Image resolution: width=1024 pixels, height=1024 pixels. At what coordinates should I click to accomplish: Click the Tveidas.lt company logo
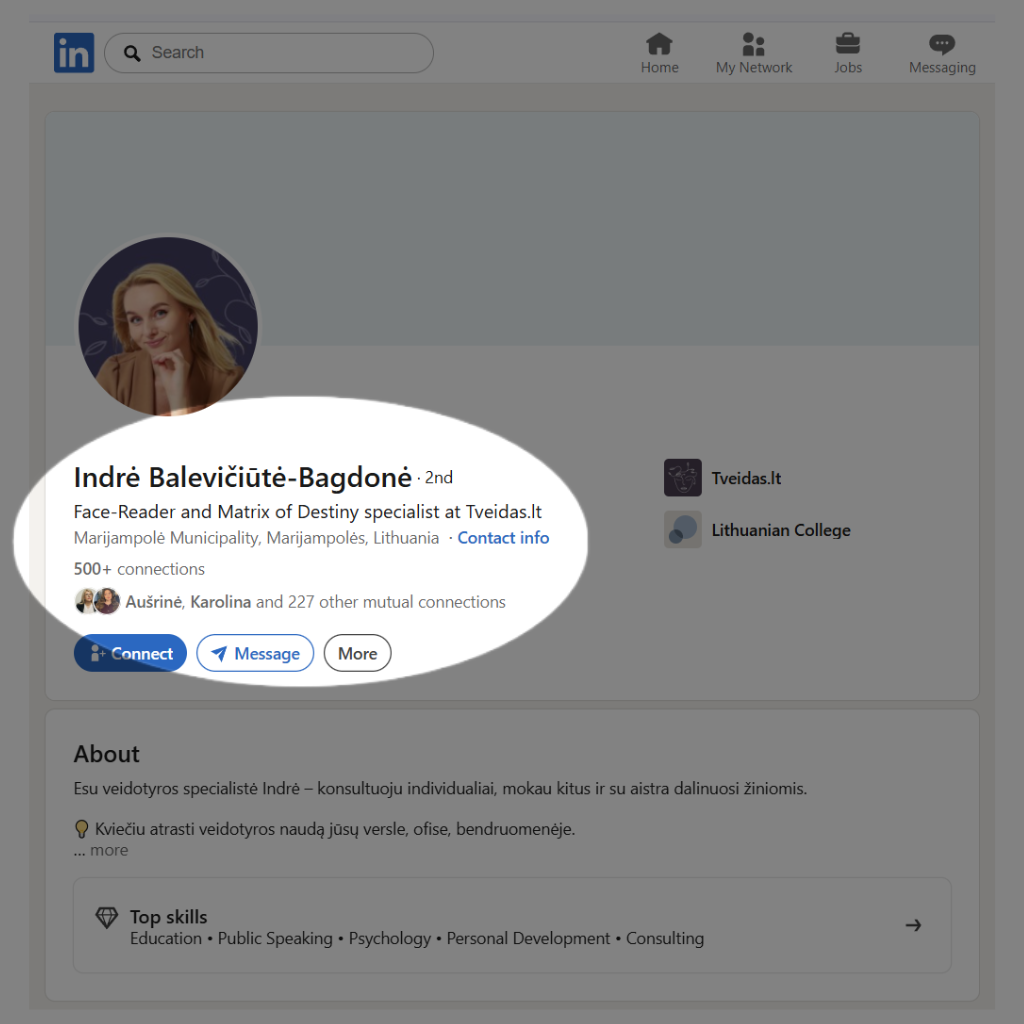(683, 478)
